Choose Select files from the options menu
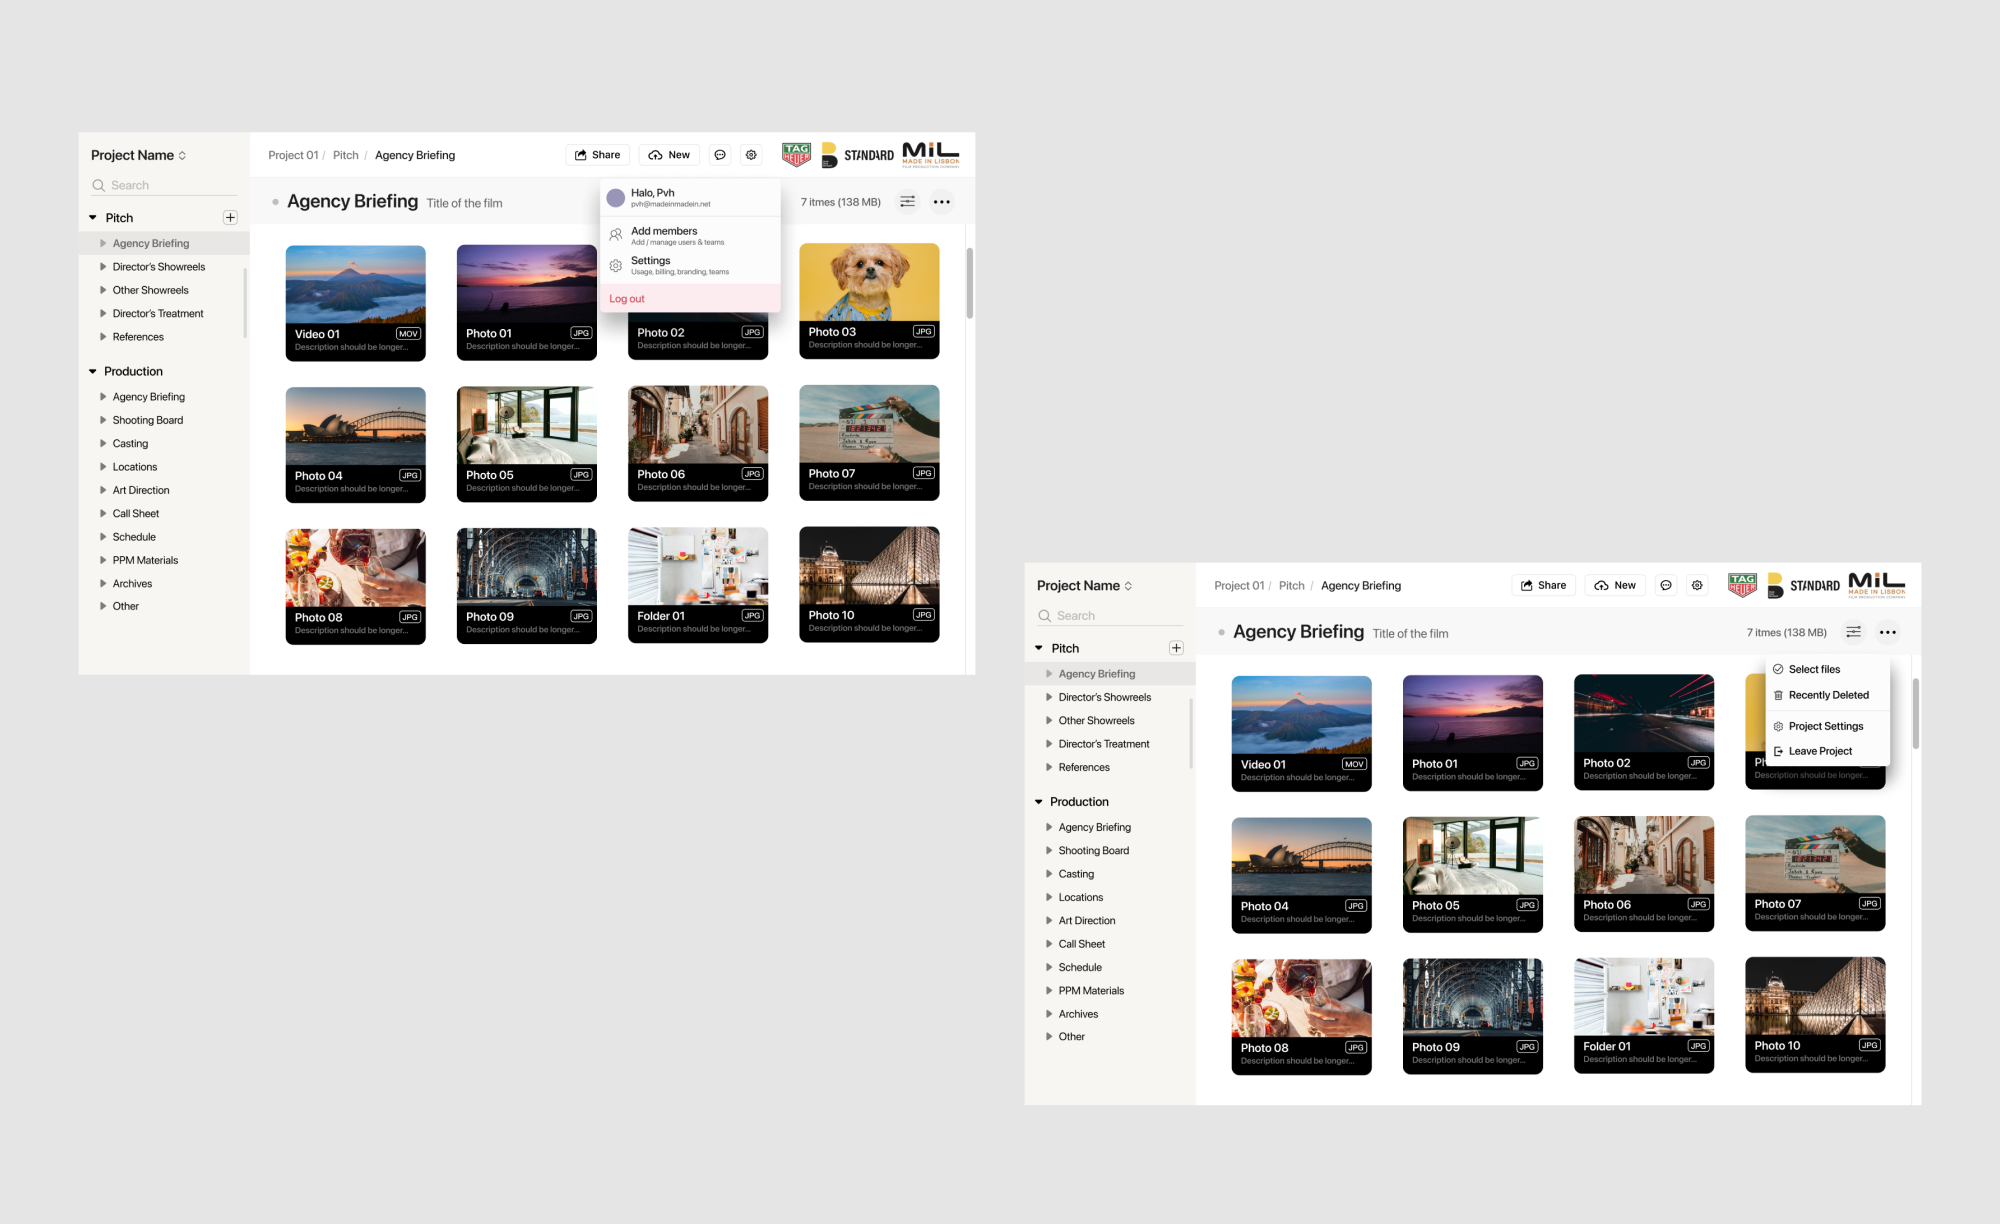The image size is (2000, 1224). coord(1813,669)
